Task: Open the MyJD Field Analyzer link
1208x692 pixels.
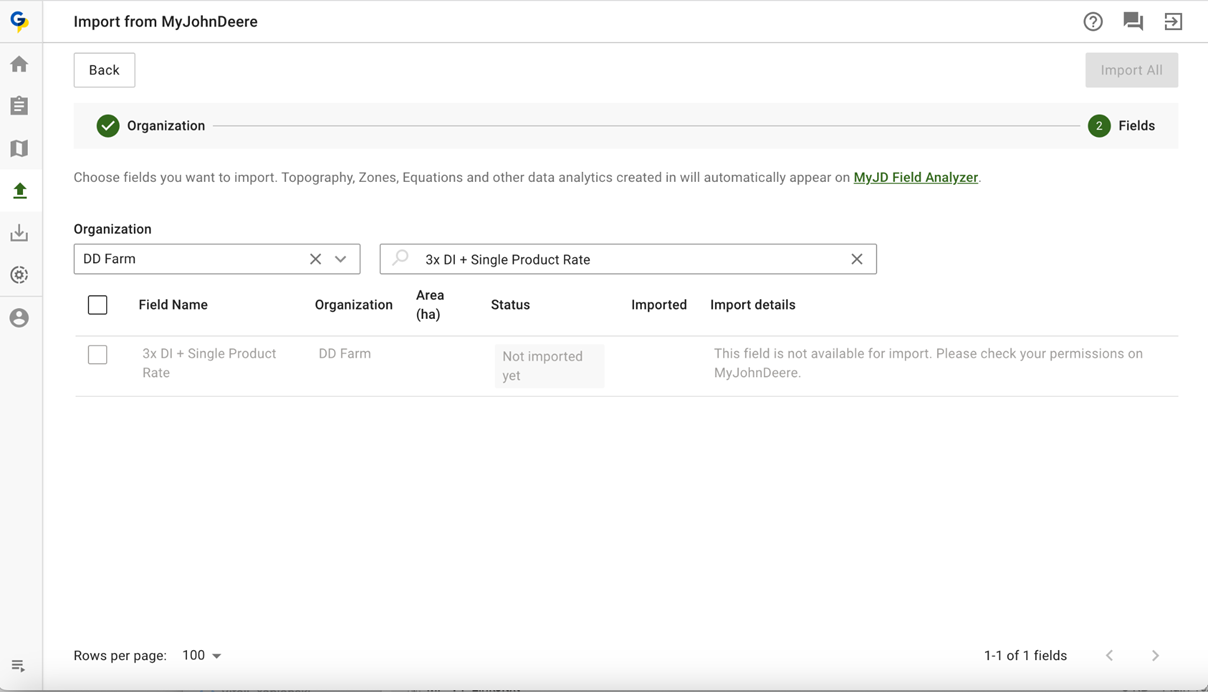Action: pyautogui.click(x=915, y=178)
